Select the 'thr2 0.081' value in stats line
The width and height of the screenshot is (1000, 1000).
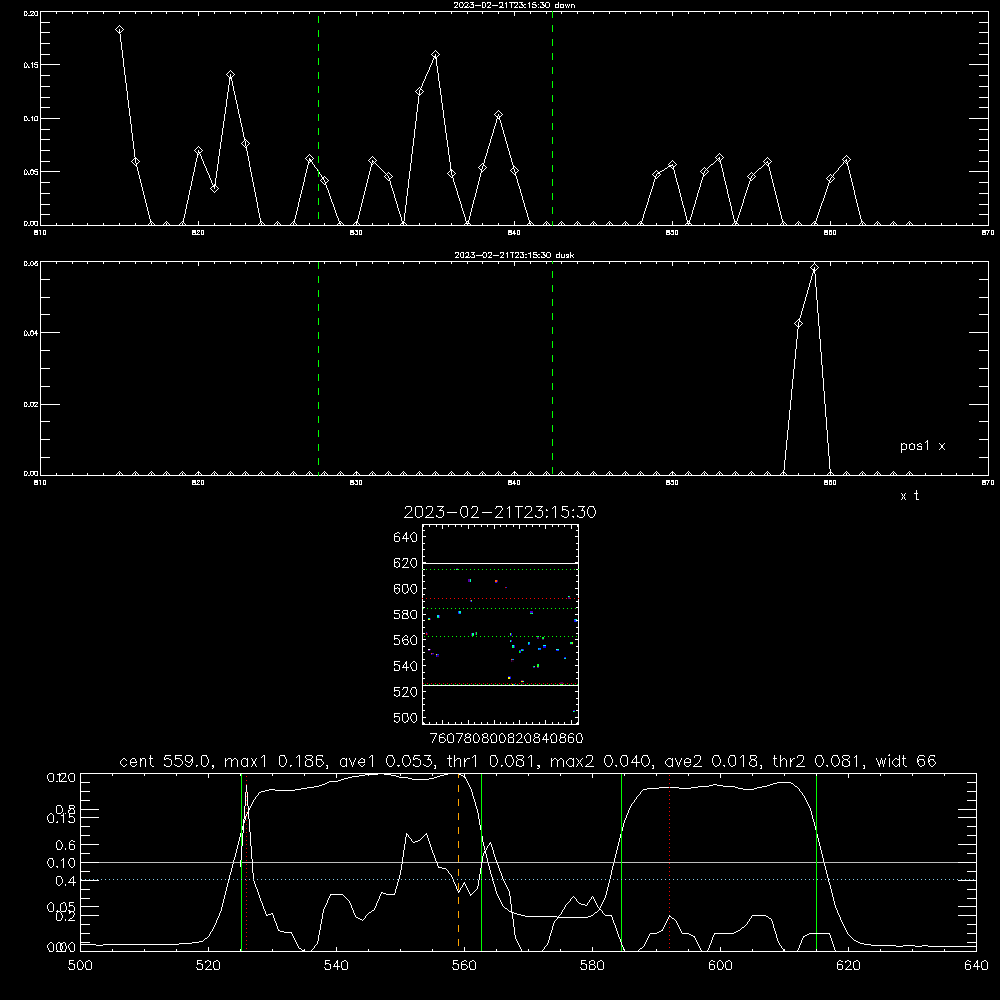coord(818,761)
